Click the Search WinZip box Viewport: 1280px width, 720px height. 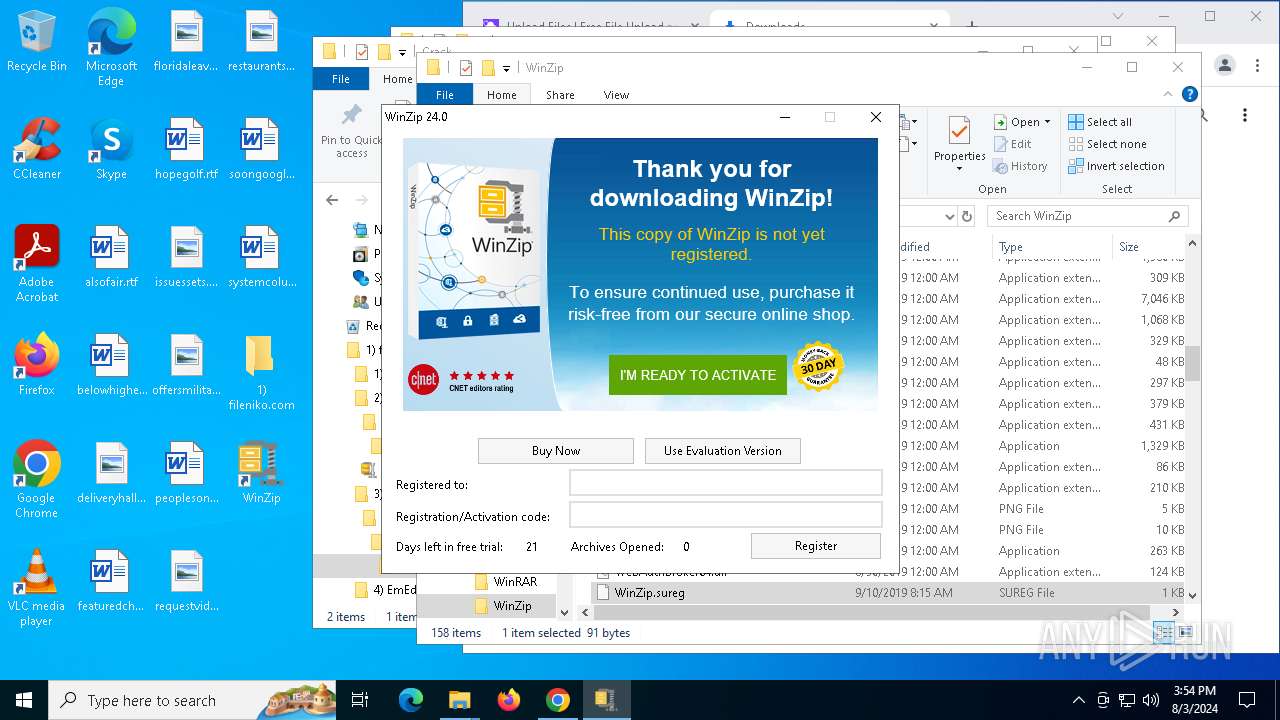click(x=1087, y=216)
